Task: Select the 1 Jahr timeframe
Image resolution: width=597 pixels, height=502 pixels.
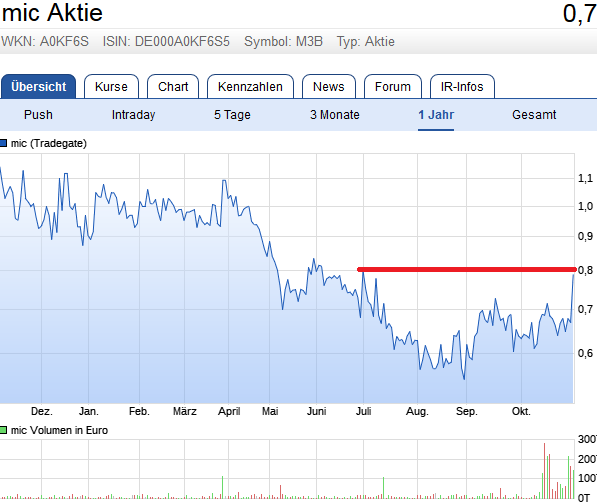Action: click(x=436, y=115)
